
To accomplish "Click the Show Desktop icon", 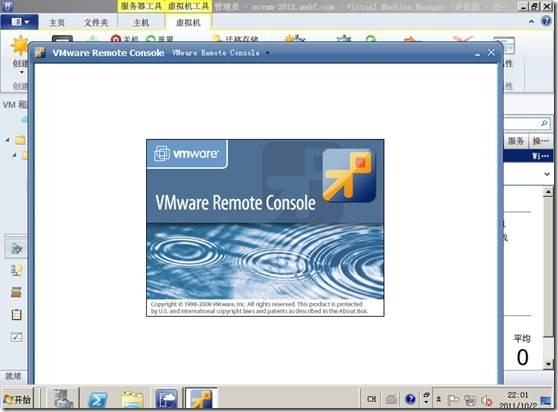I will [546, 400].
